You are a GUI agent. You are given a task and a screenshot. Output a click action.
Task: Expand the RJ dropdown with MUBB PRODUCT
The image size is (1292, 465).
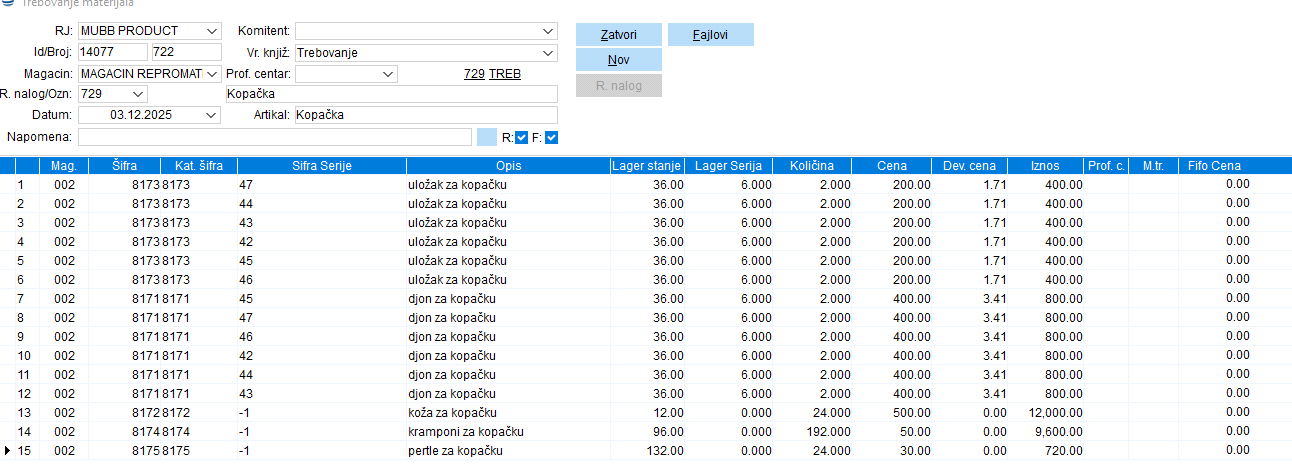(211, 31)
